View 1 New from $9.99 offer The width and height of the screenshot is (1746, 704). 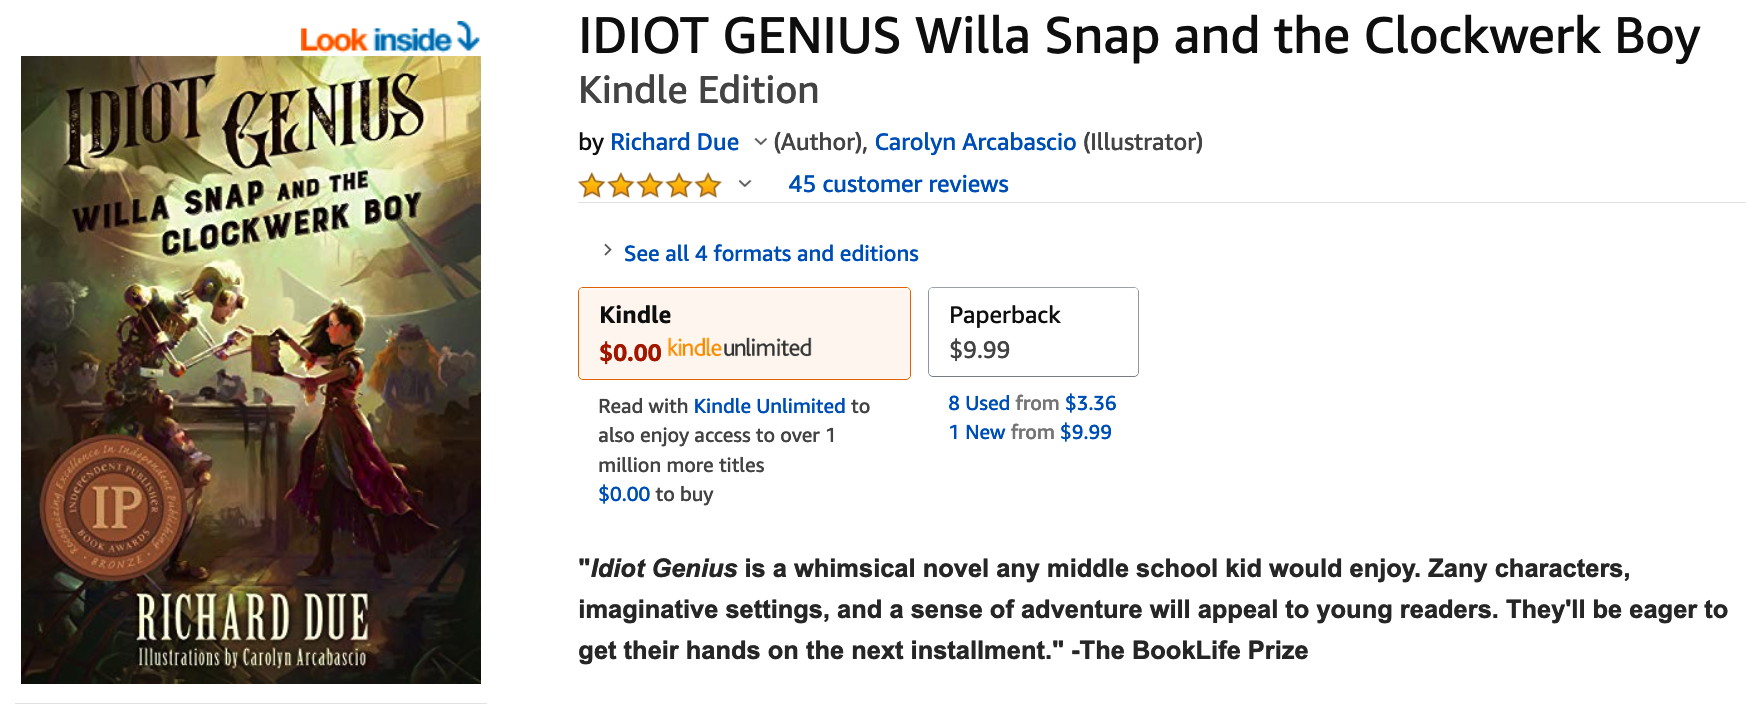click(x=1029, y=432)
